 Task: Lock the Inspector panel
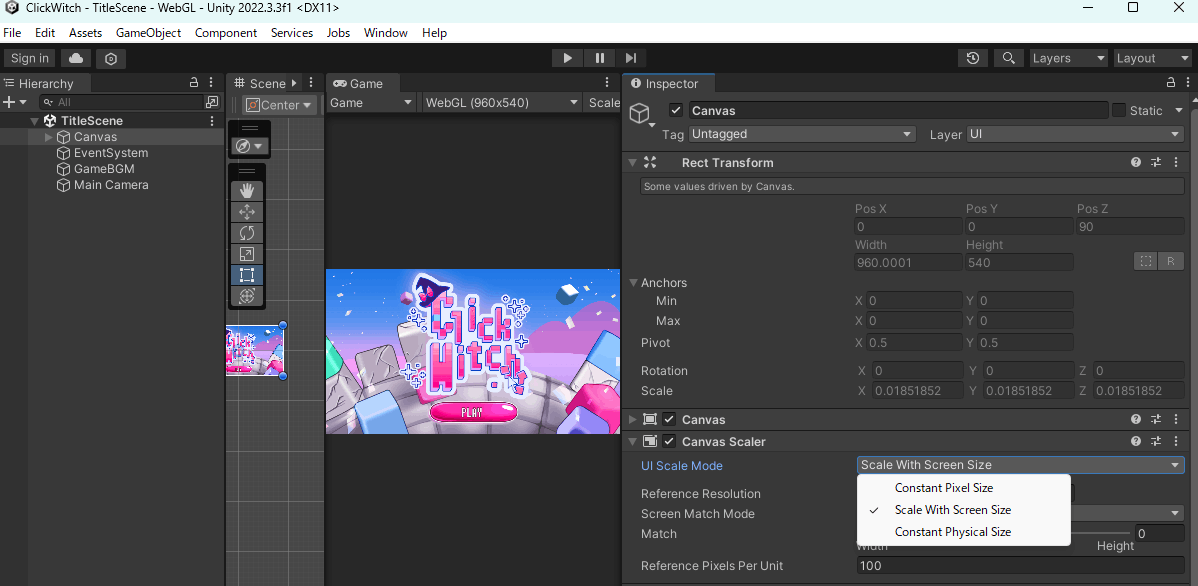(x=1170, y=83)
